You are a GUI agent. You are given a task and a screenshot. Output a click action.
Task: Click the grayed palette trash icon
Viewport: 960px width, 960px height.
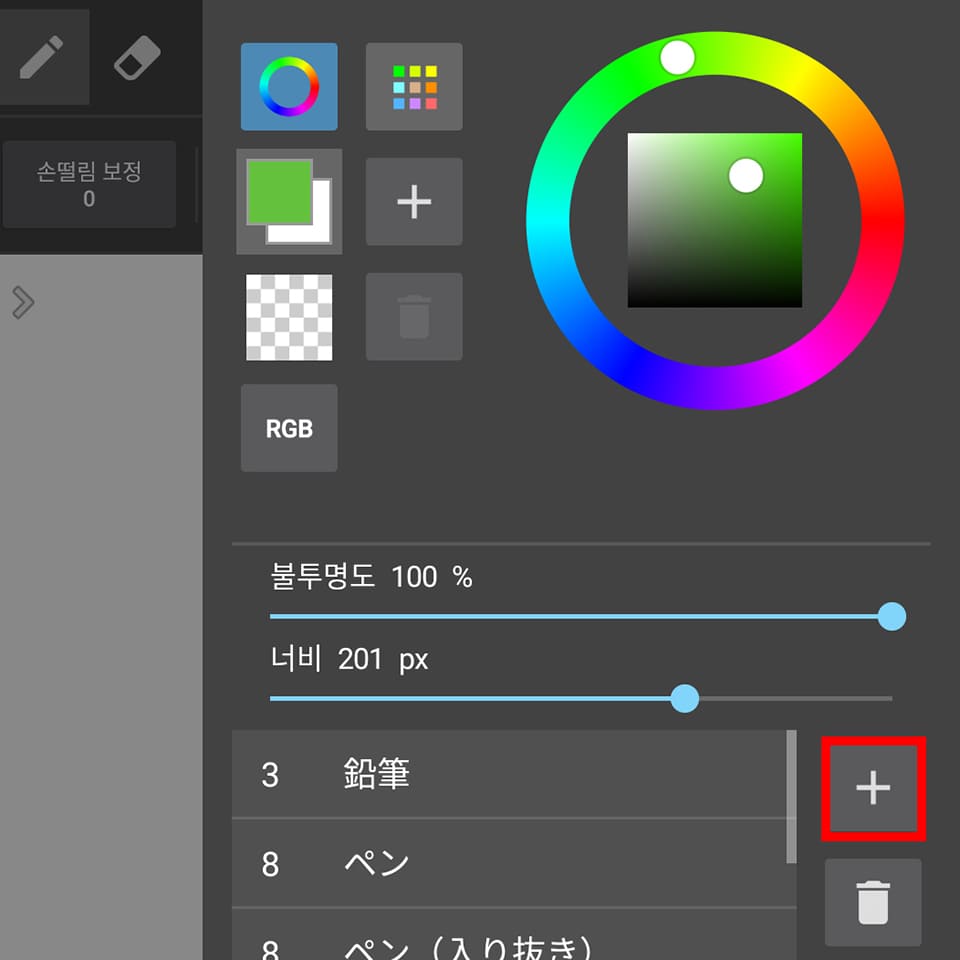[414, 317]
